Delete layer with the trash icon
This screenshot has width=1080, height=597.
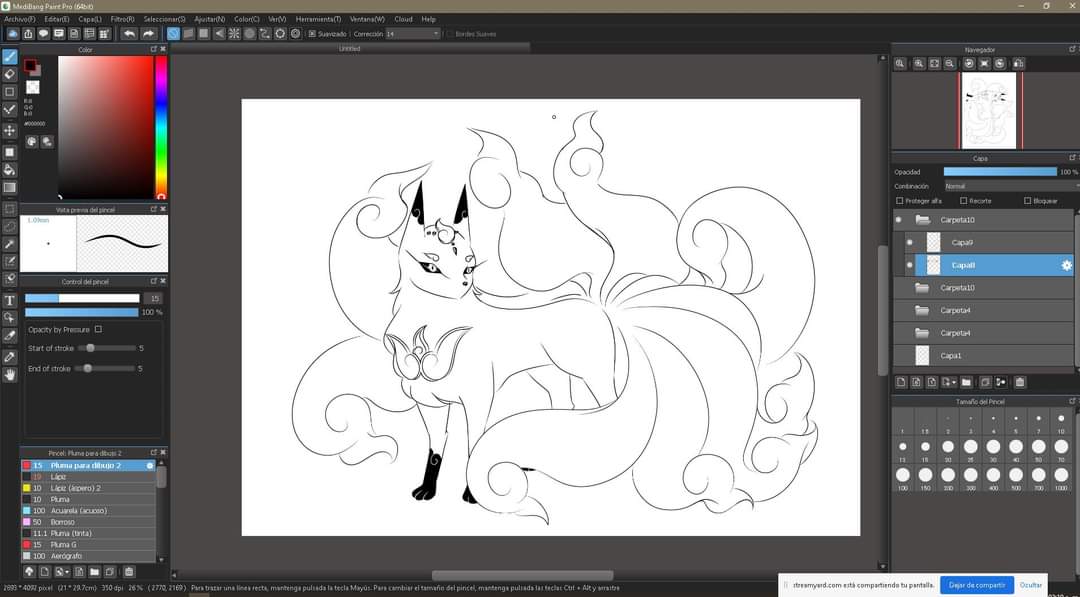point(1020,382)
